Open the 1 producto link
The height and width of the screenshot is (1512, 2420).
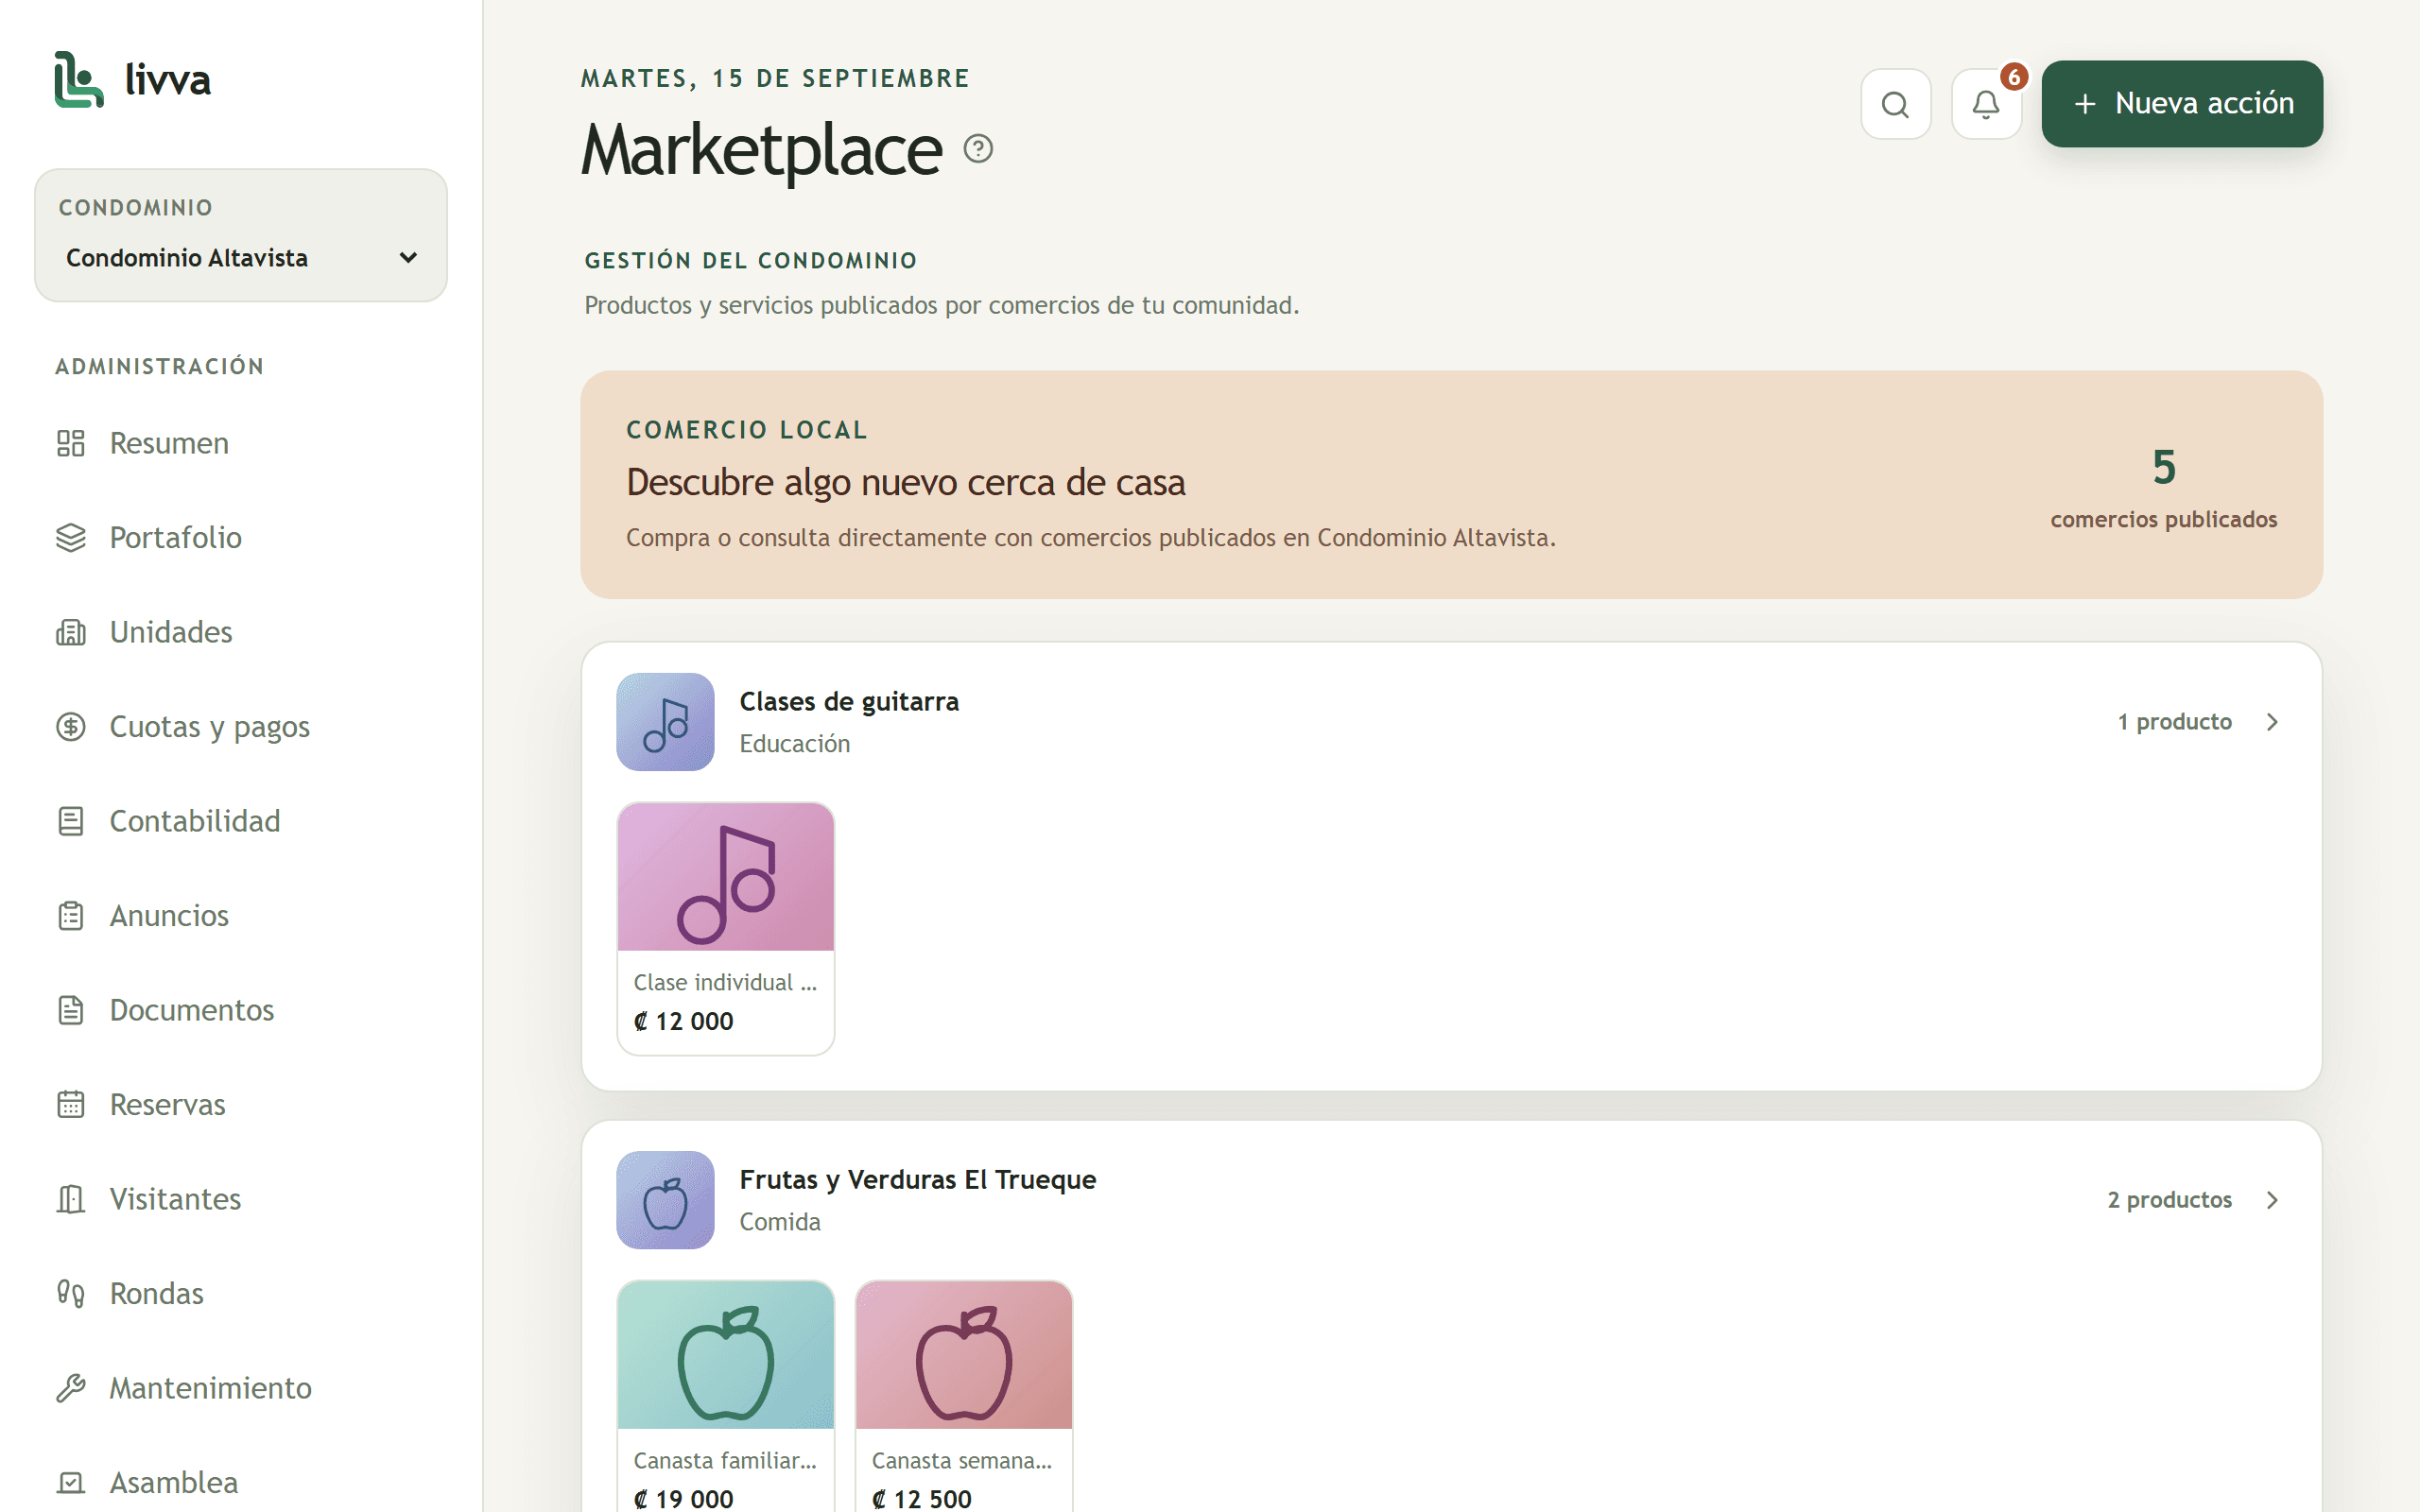click(x=2174, y=722)
